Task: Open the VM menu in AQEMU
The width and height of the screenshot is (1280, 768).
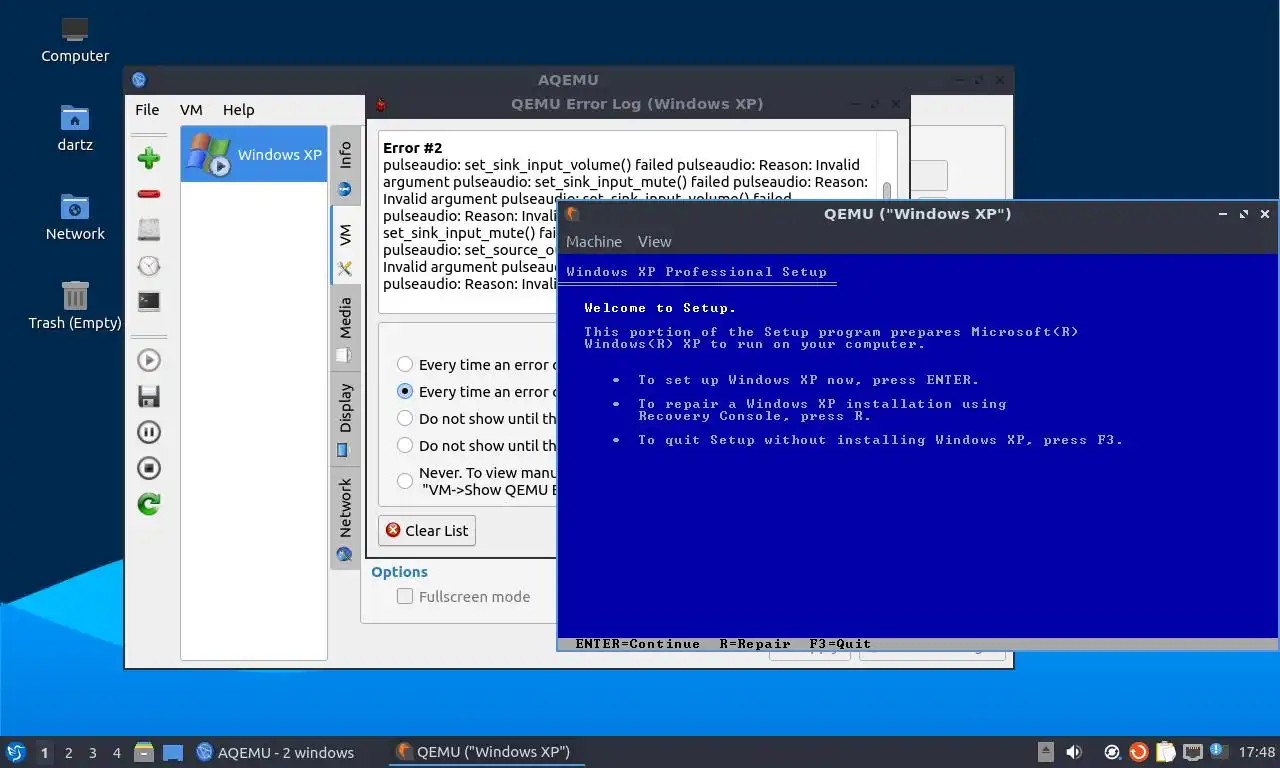Action: (x=191, y=110)
